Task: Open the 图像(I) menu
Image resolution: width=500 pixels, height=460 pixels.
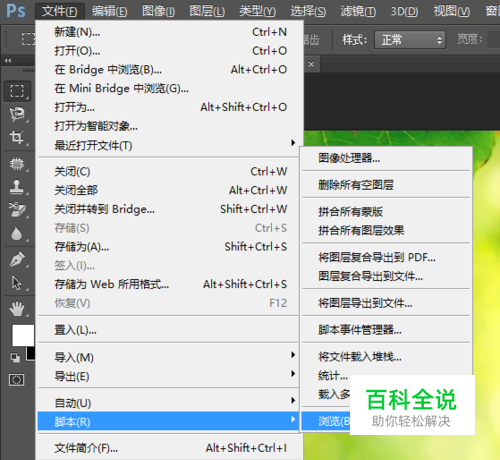Action: (158, 11)
